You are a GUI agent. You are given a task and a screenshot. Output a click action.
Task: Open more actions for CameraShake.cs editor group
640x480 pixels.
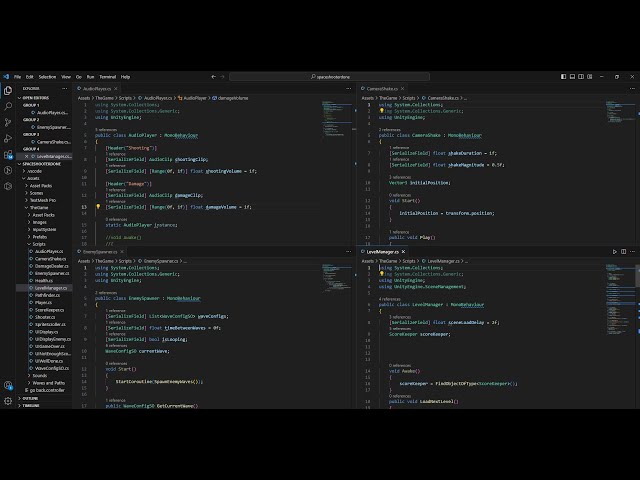click(x=632, y=89)
